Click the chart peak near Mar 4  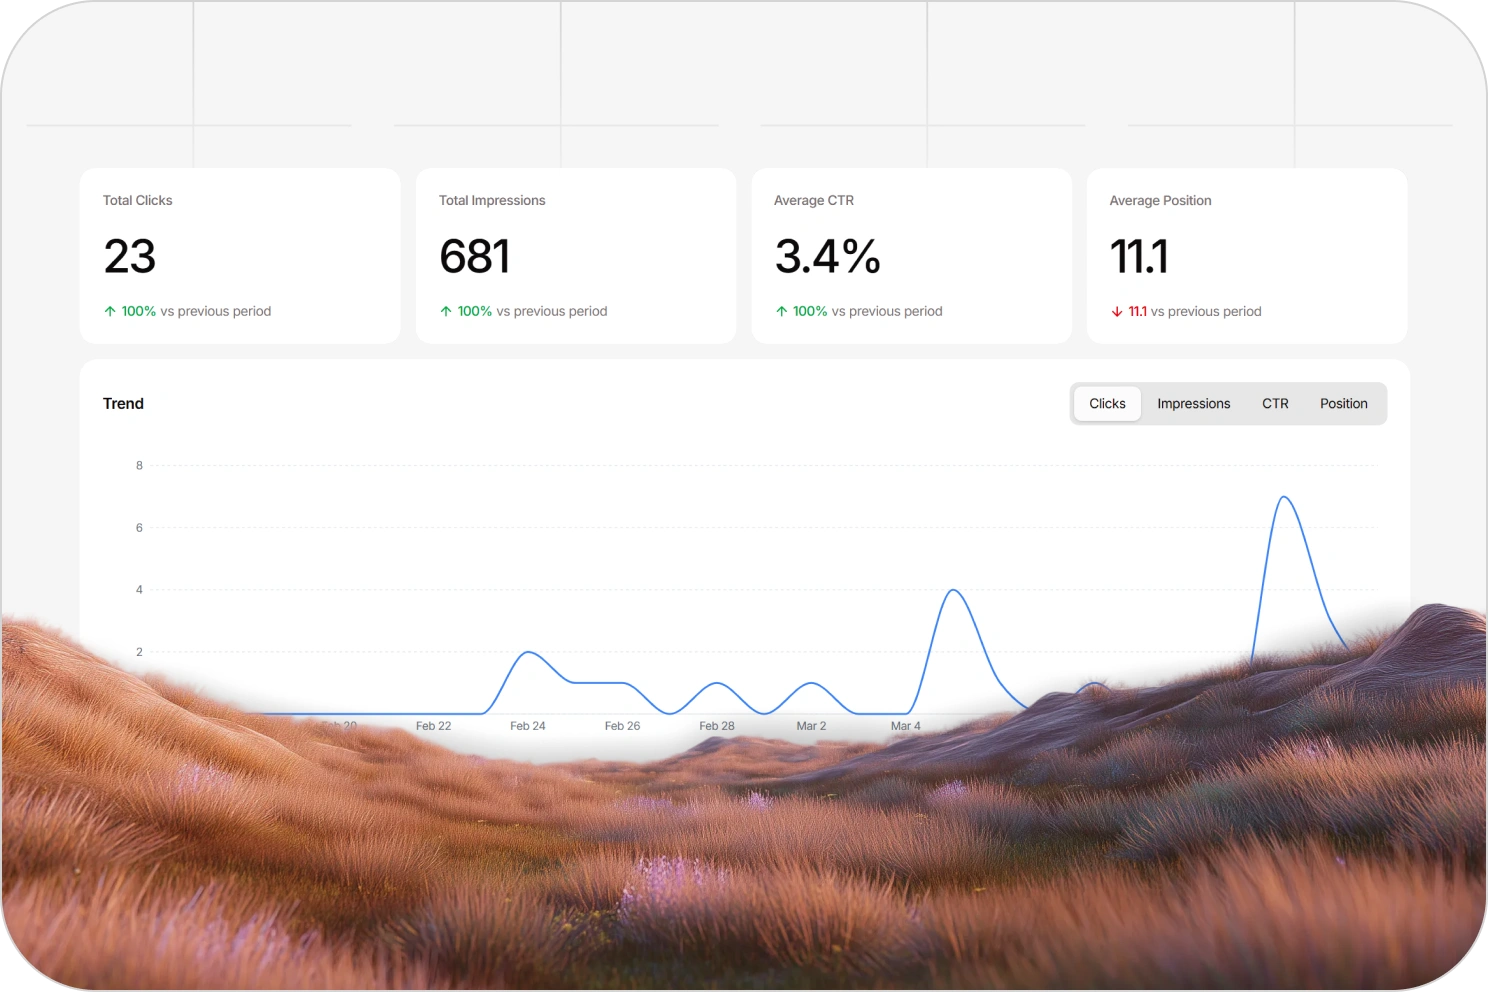[x=954, y=590]
